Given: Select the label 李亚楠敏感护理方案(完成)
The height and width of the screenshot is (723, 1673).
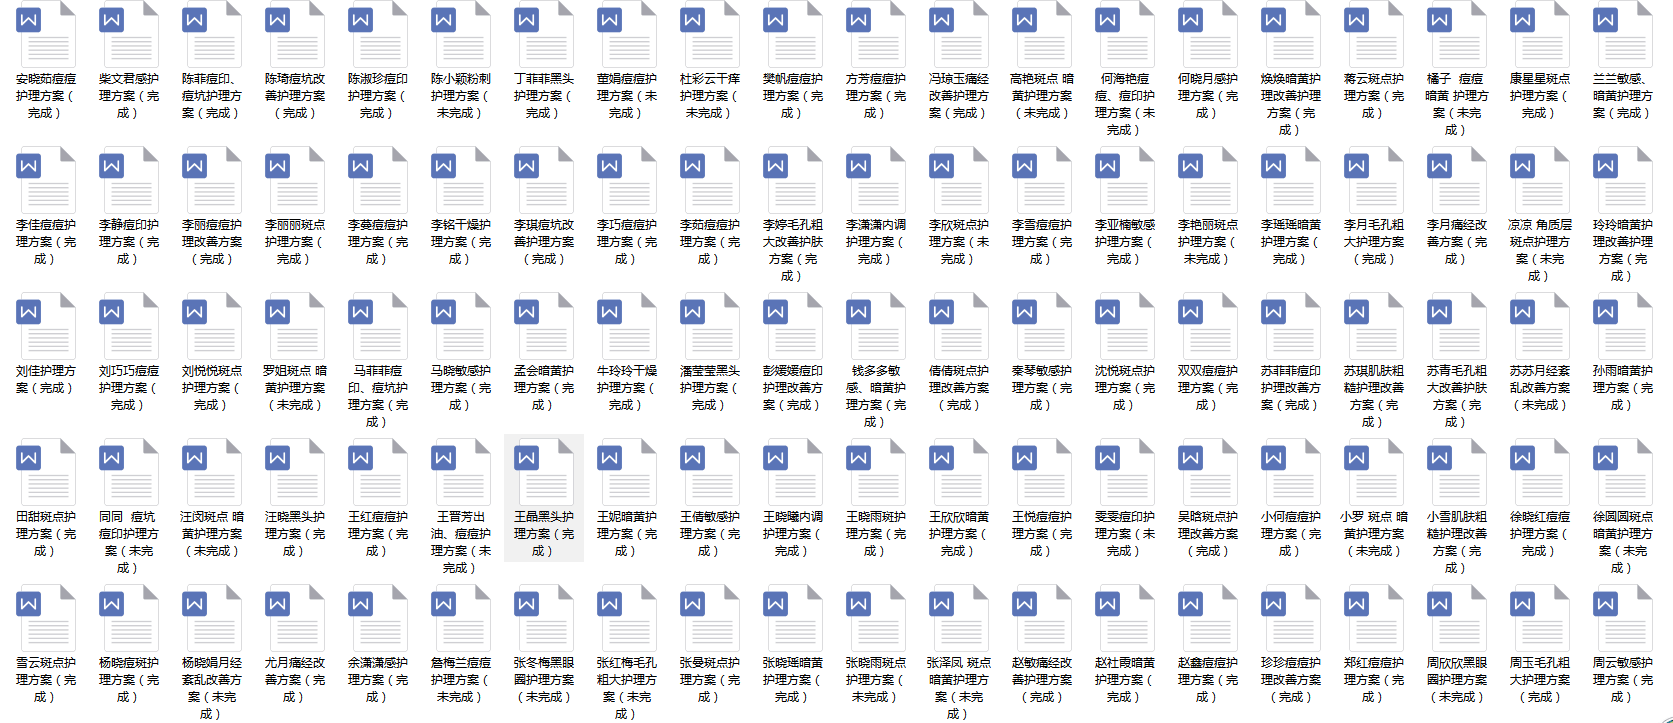Looking at the screenshot, I should click(x=1124, y=242).
